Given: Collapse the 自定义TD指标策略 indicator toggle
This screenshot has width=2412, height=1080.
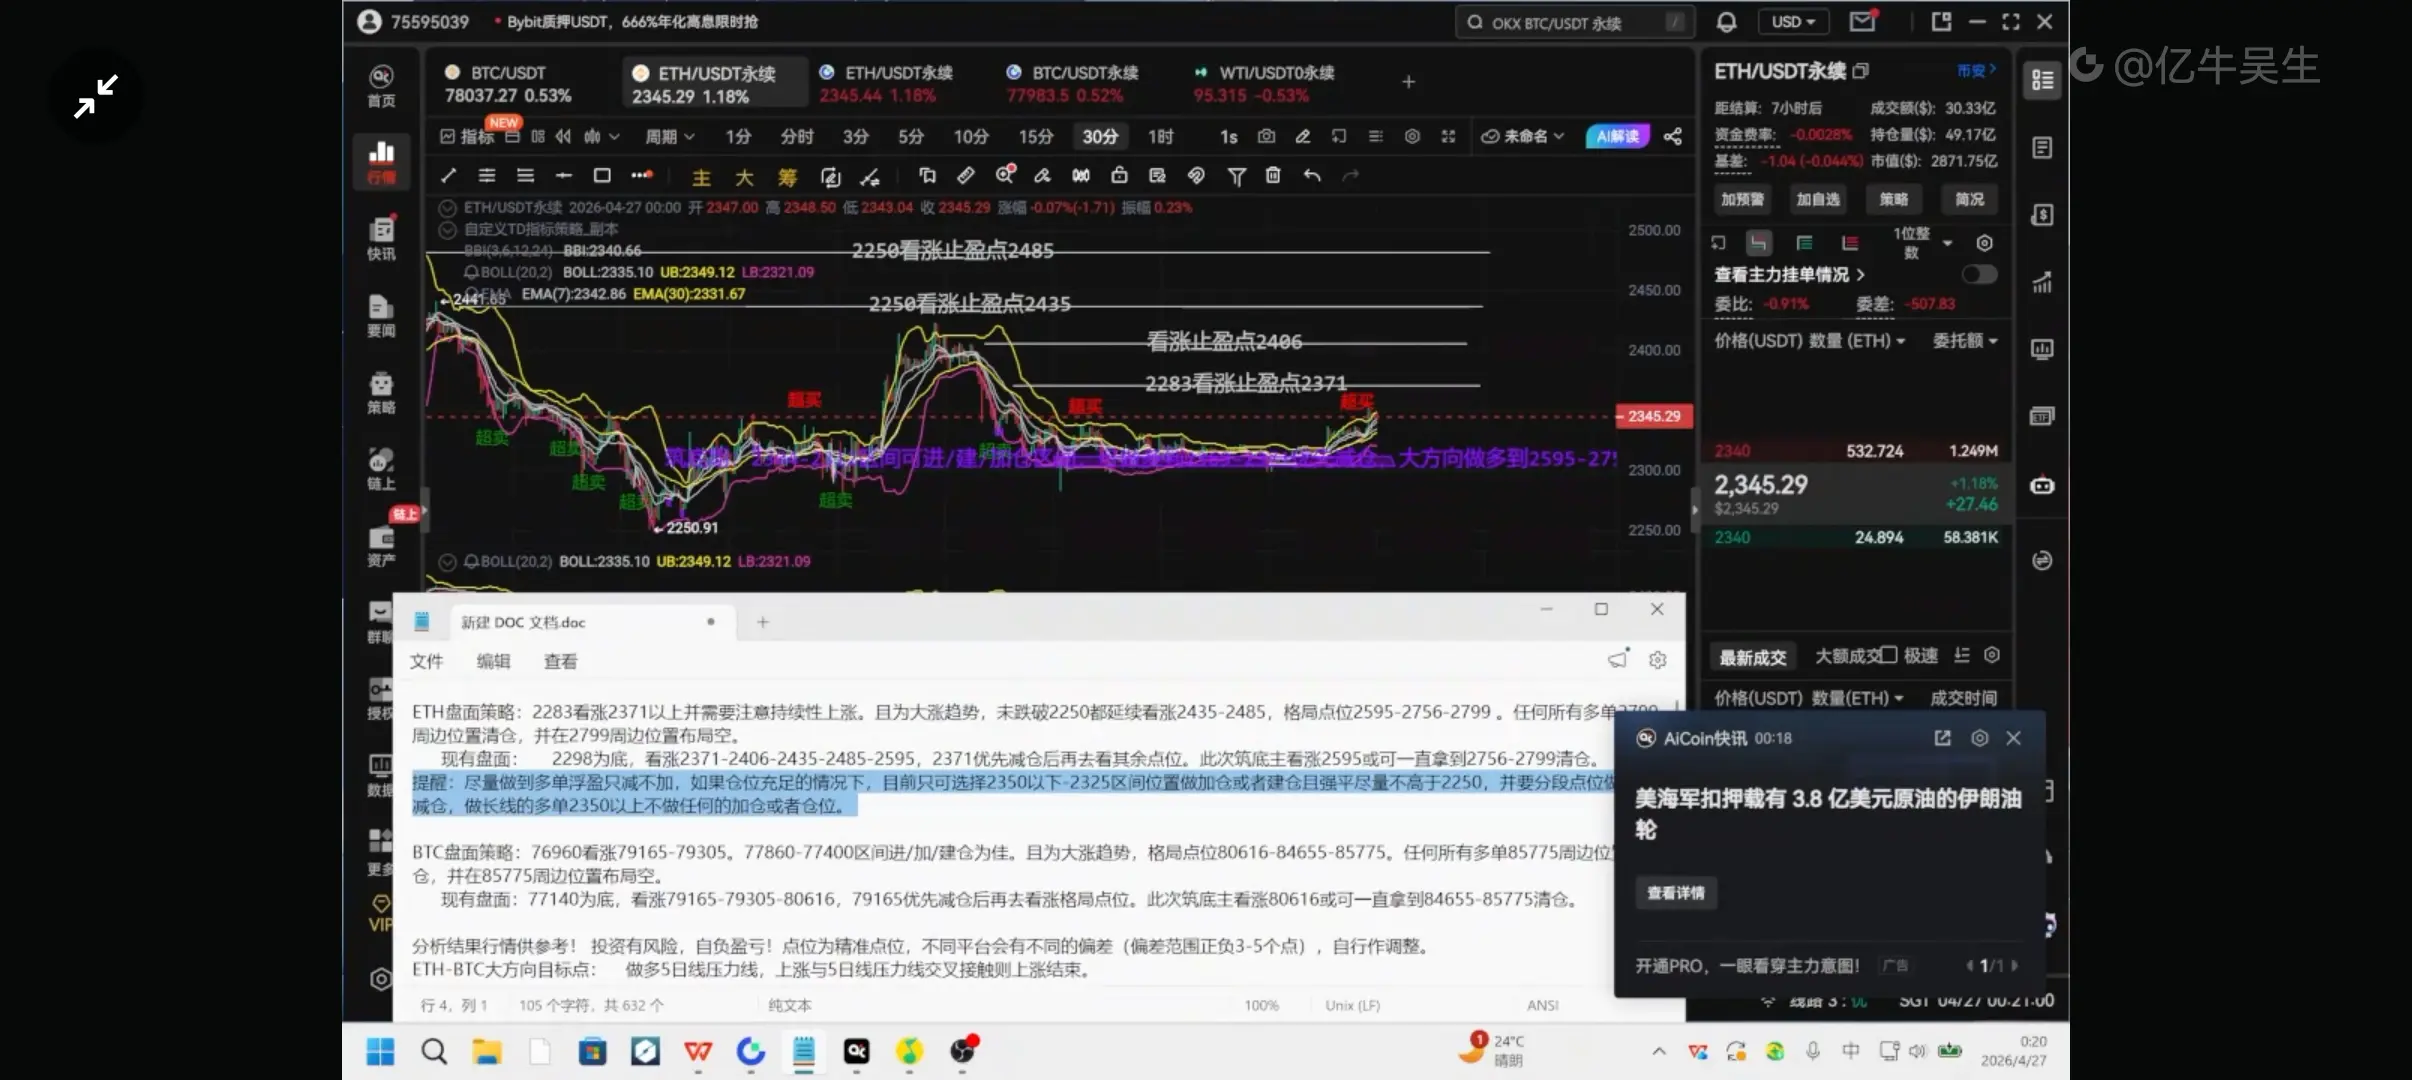Looking at the screenshot, I should pyautogui.click(x=448, y=229).
